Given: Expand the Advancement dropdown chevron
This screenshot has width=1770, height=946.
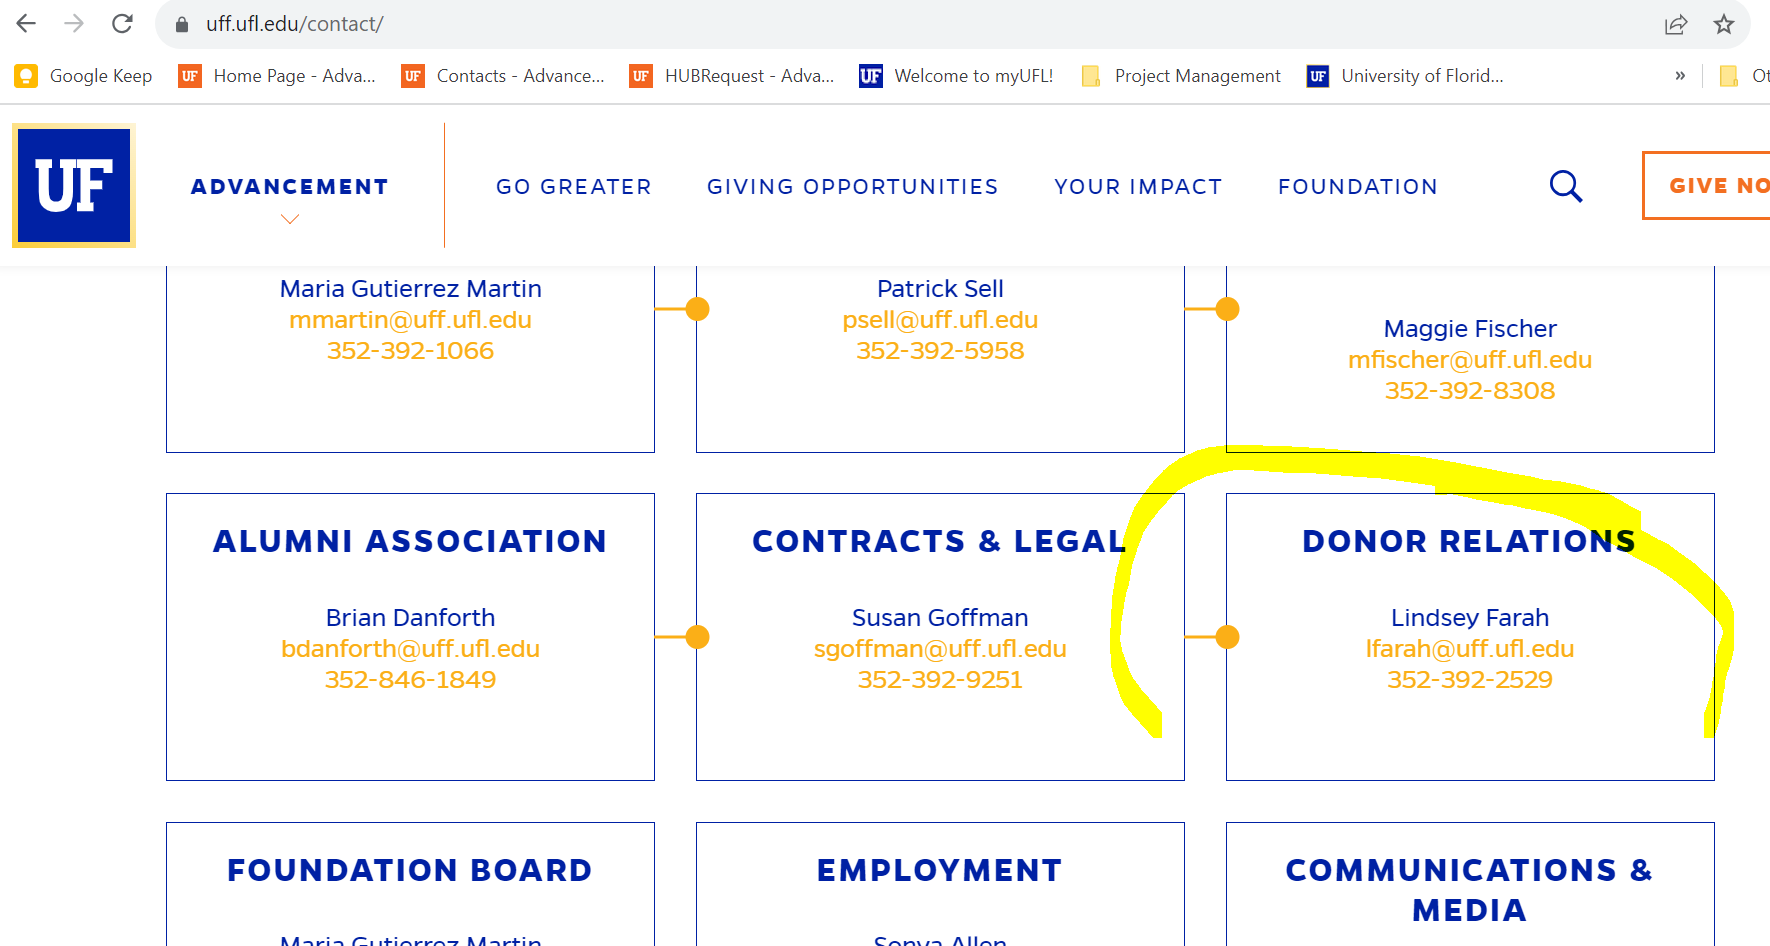Looking at the screenshot, I should point(290,219).
